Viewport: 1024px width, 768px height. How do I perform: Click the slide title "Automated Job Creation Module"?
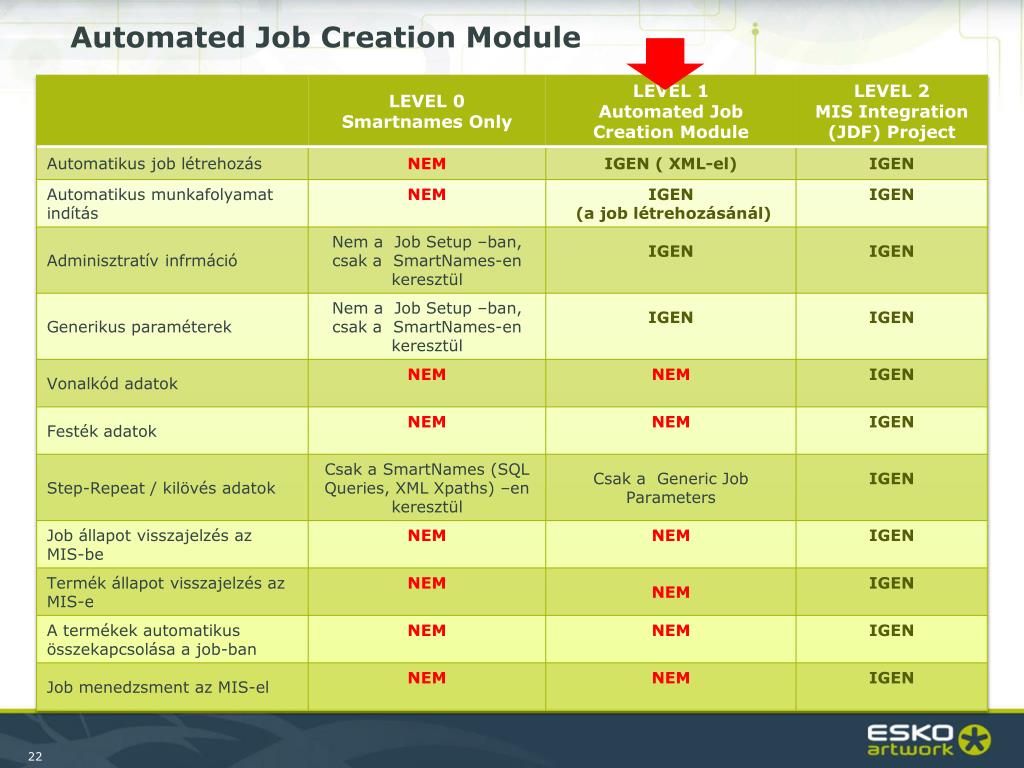click(x=325, y=37)
